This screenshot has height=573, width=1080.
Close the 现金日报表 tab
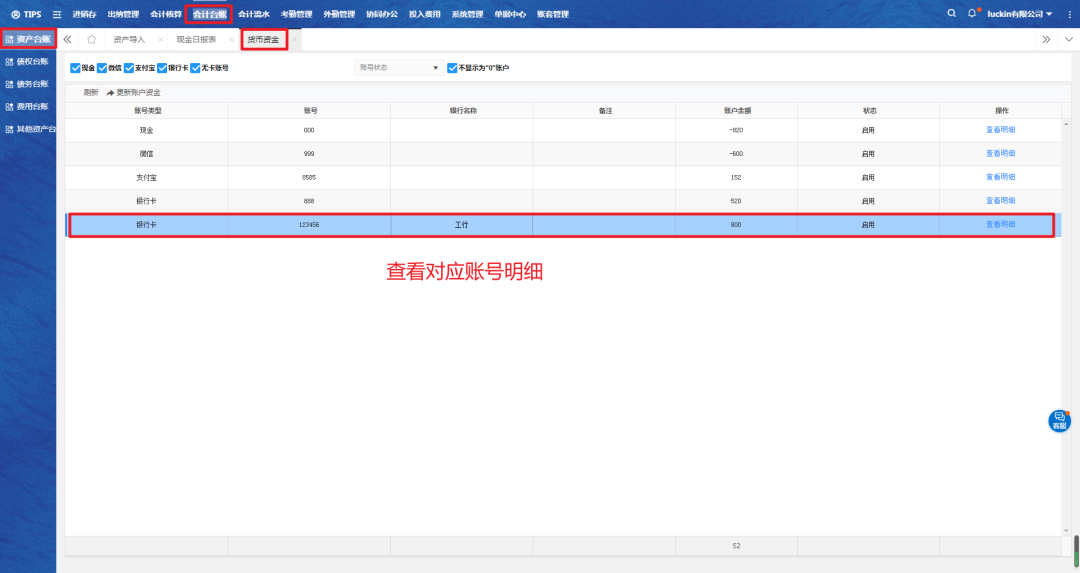click(x=232, y=39)
